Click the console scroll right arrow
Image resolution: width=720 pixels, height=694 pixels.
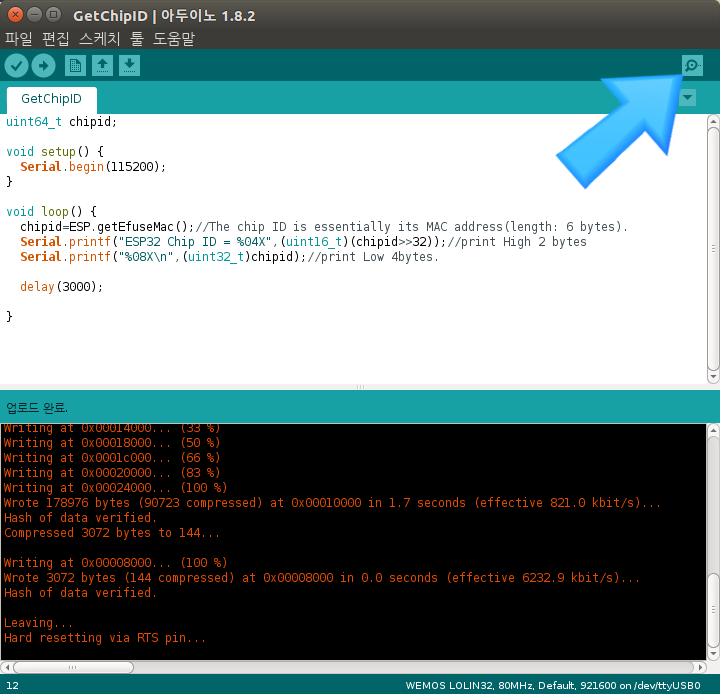point(700,667)
